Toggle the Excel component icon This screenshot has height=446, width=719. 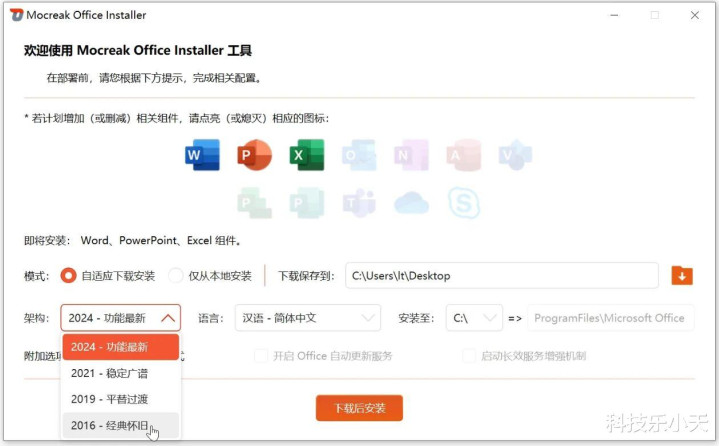pos(307,155)
